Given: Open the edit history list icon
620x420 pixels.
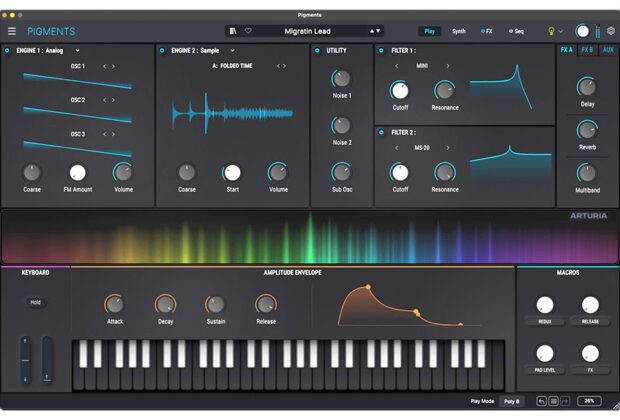Looking at the screenshot, I should coord(554,401).
